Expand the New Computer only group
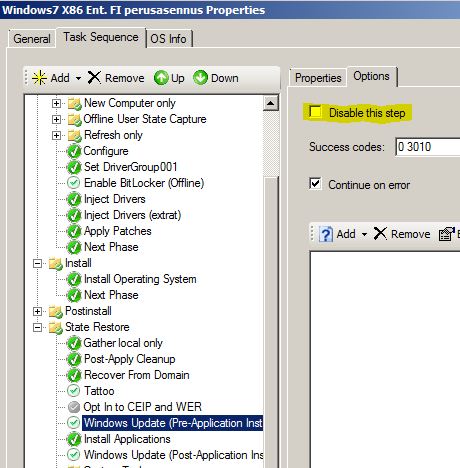This screenshot has width=460, height=468. (56, 103)
